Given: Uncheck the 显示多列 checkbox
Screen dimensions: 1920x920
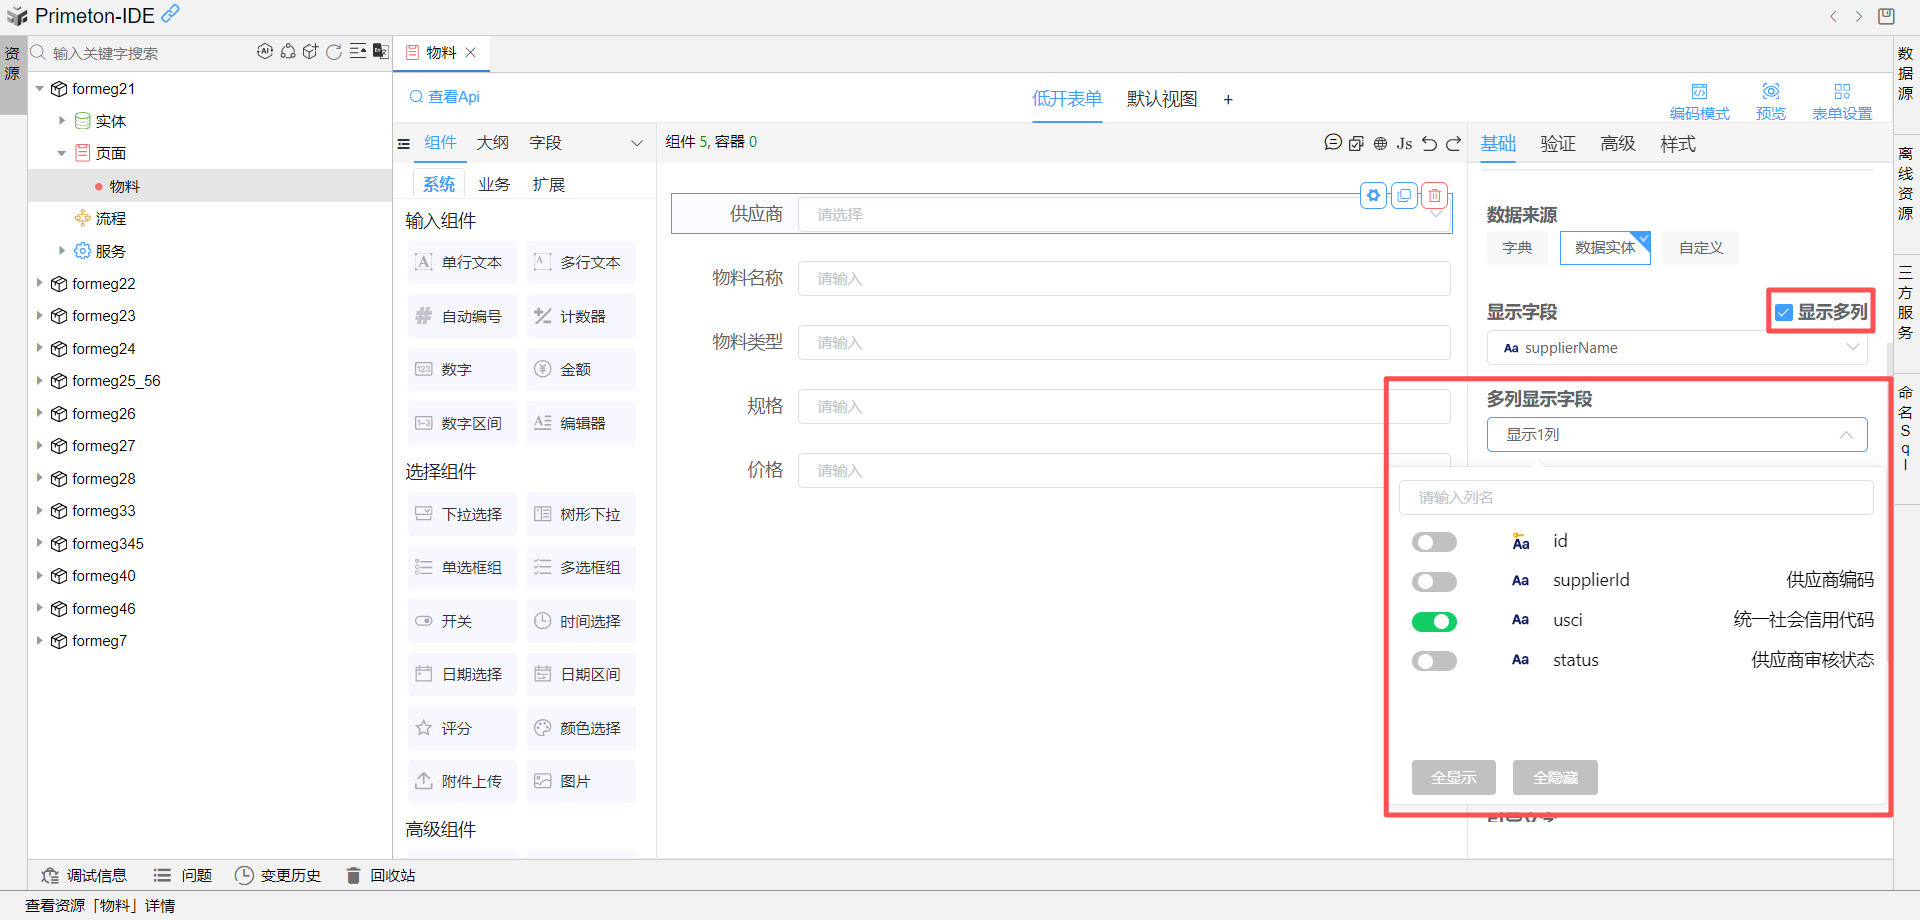Looking at the screenshot, I should click(1784, 313).
